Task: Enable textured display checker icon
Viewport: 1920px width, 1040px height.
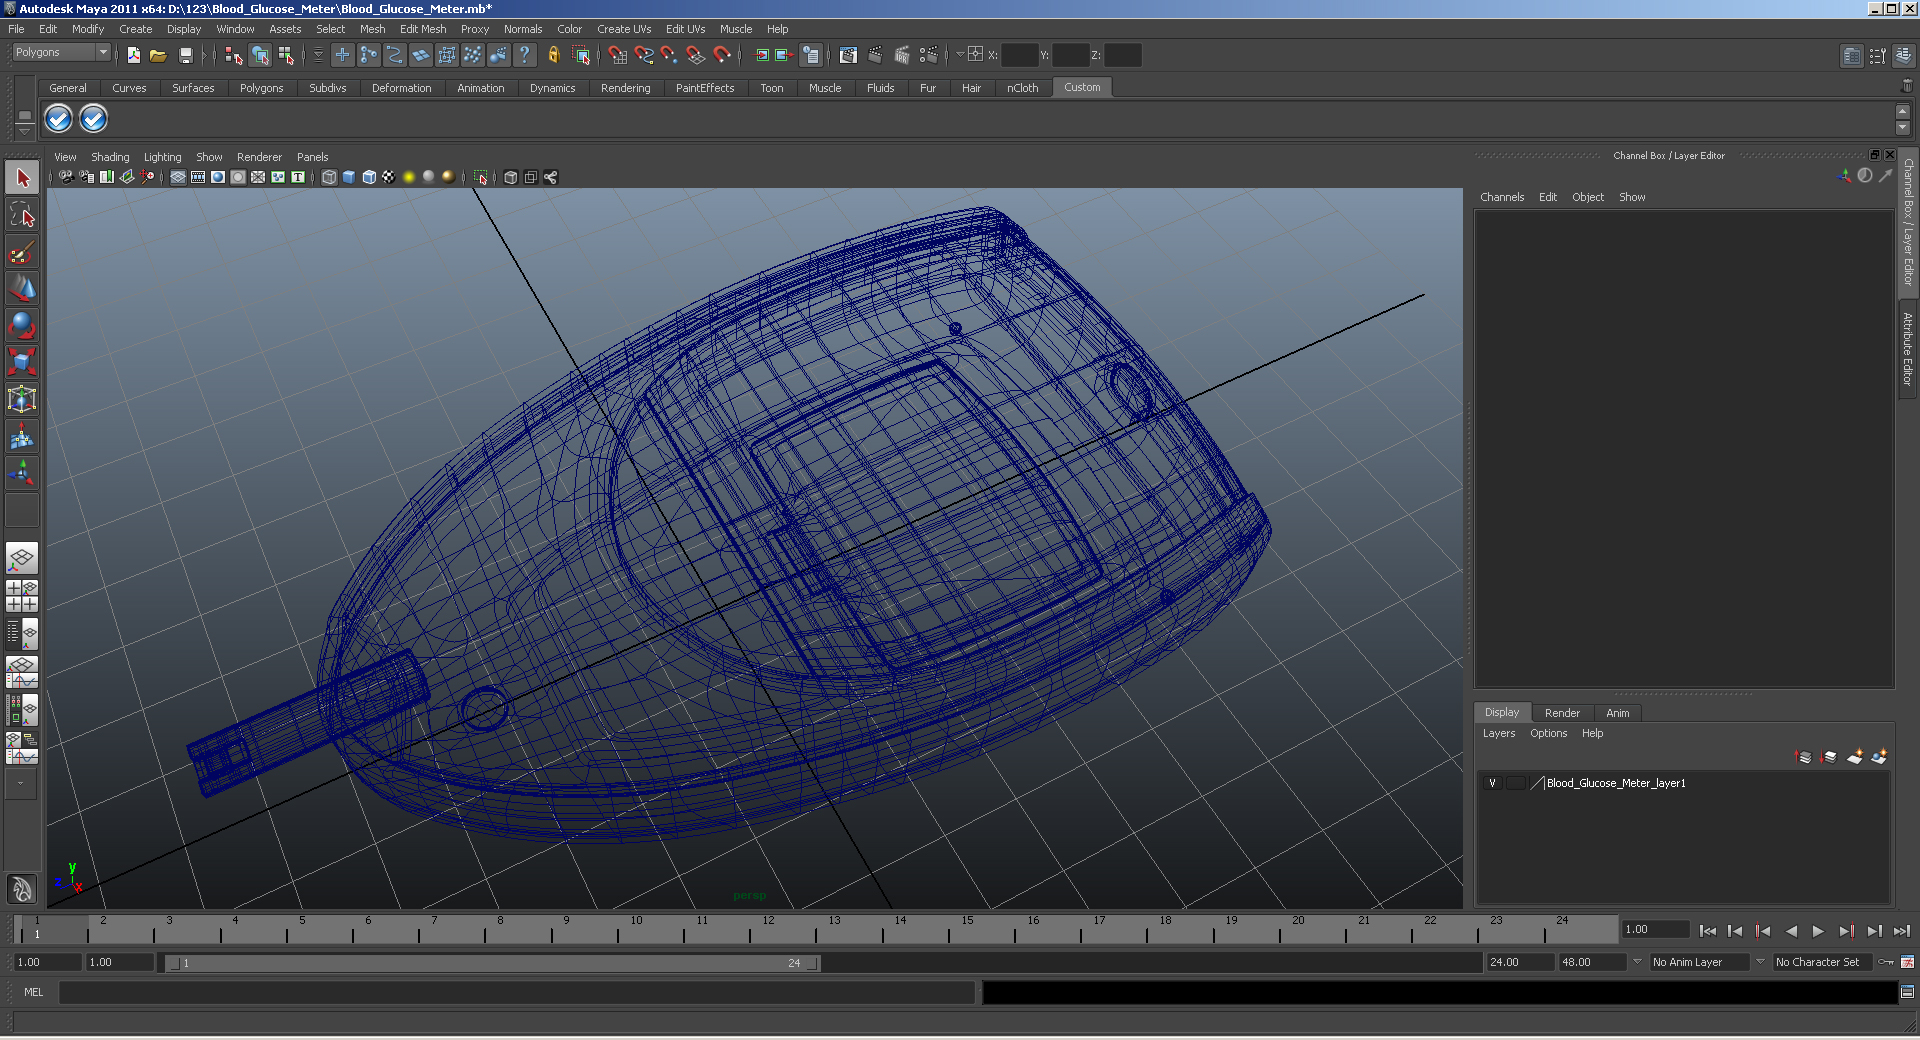Action: coord(389,177)
